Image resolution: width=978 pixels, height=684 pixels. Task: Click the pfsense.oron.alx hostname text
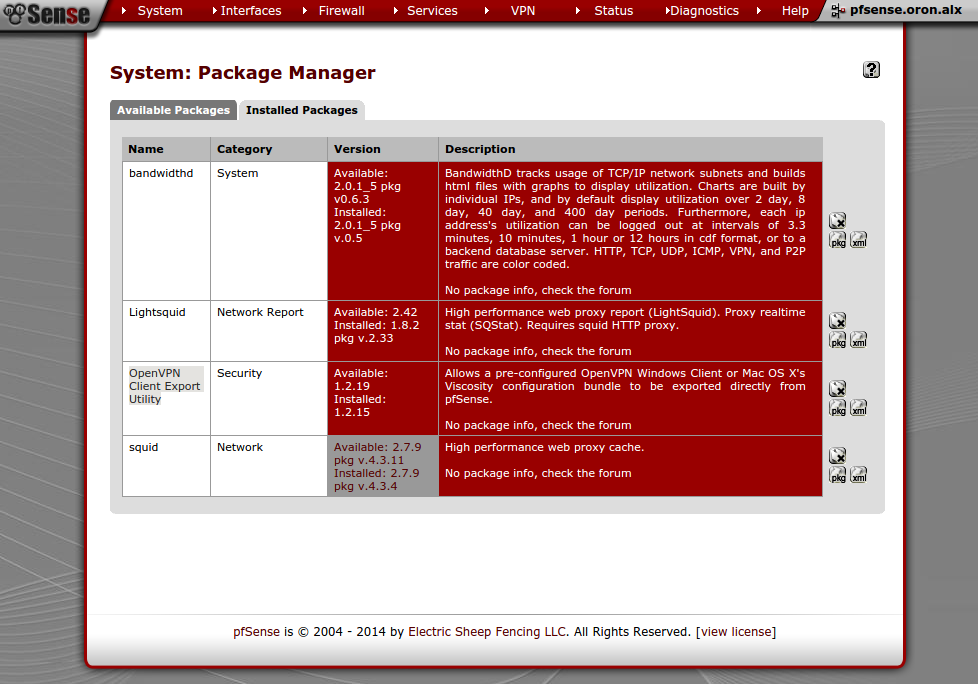tap(906, 10)
